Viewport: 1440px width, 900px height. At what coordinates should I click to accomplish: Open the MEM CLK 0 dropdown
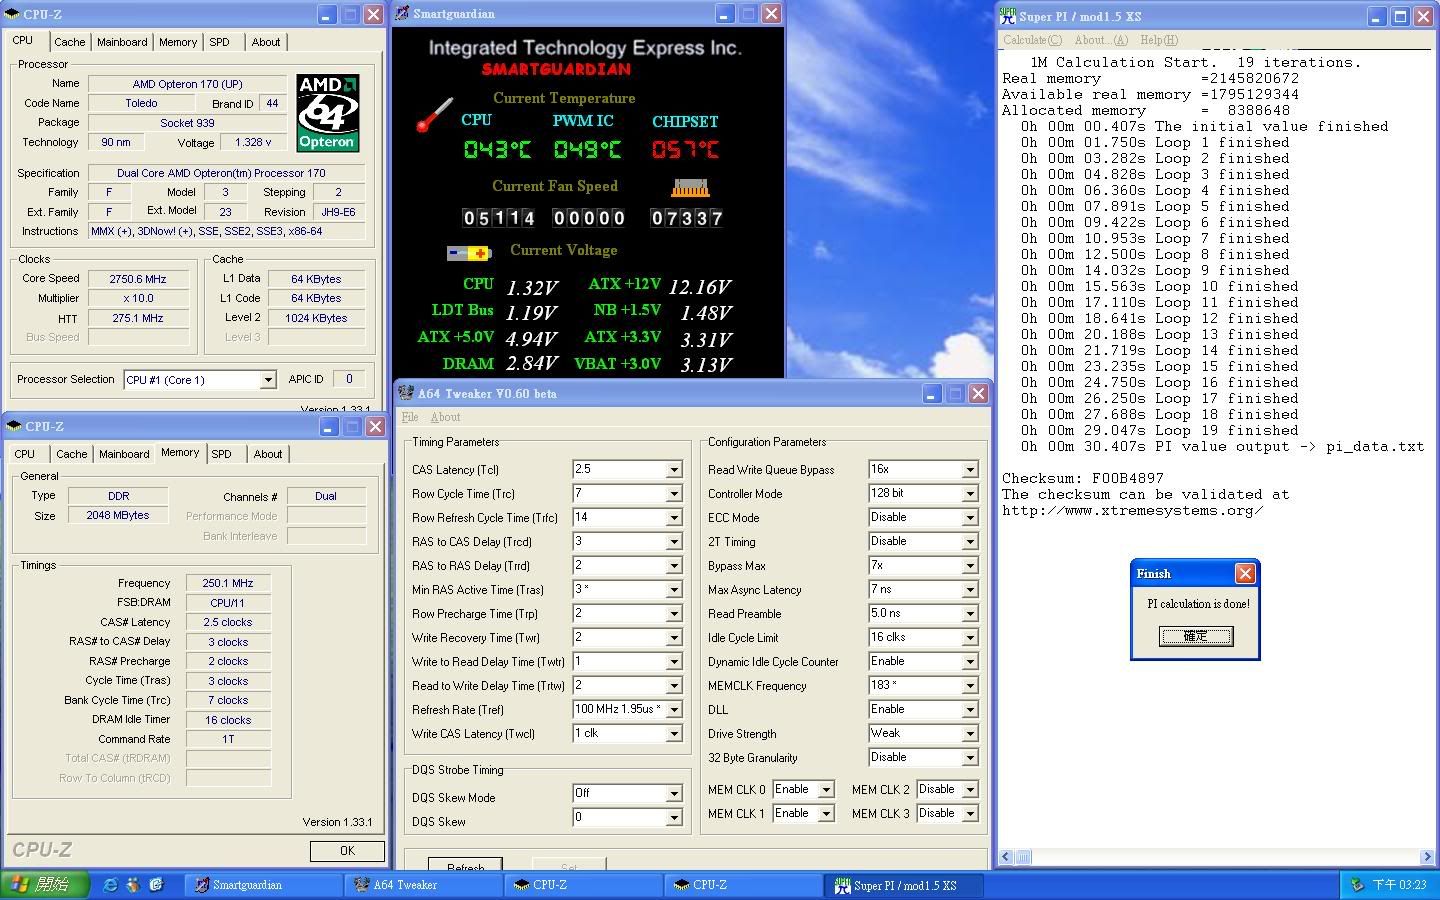point(826,789)
